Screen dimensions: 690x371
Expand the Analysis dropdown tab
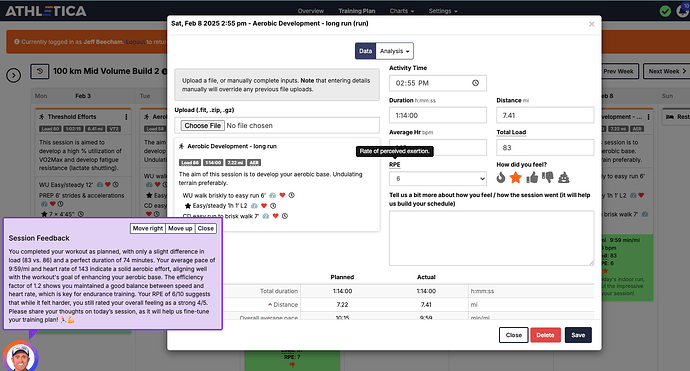tap(395, 51)
